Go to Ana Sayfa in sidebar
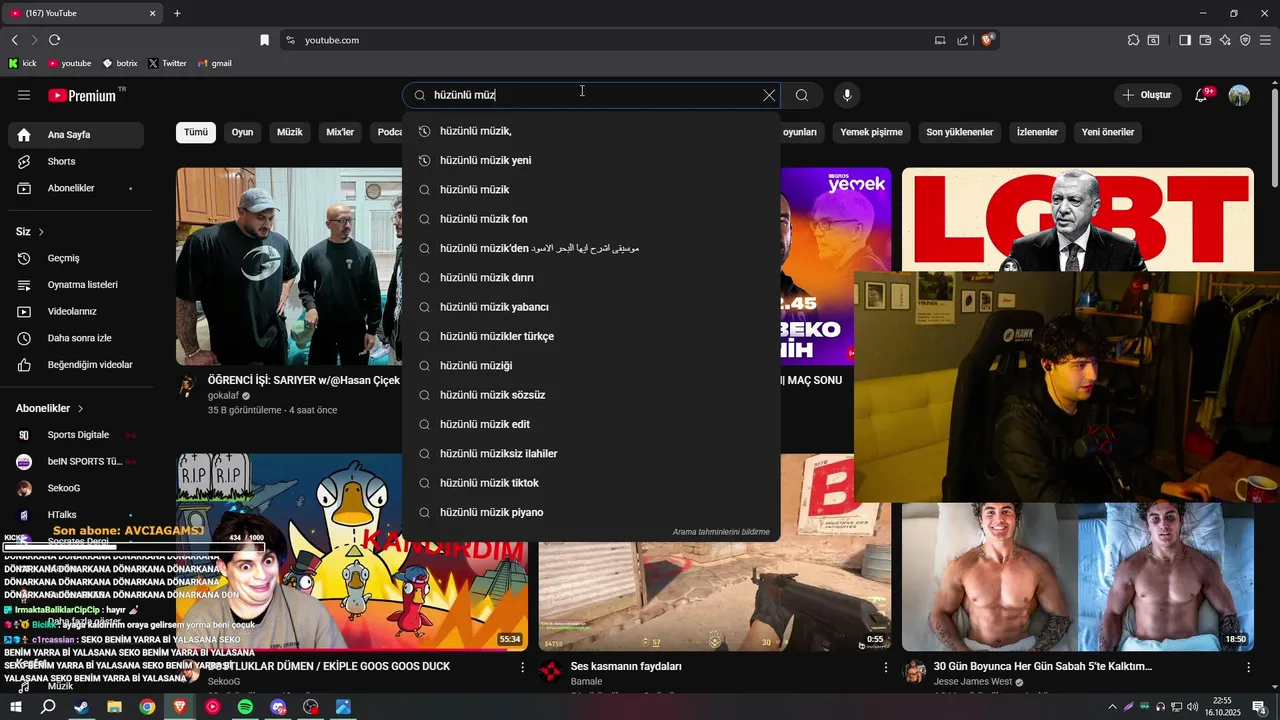 click(x=76, y=135)
